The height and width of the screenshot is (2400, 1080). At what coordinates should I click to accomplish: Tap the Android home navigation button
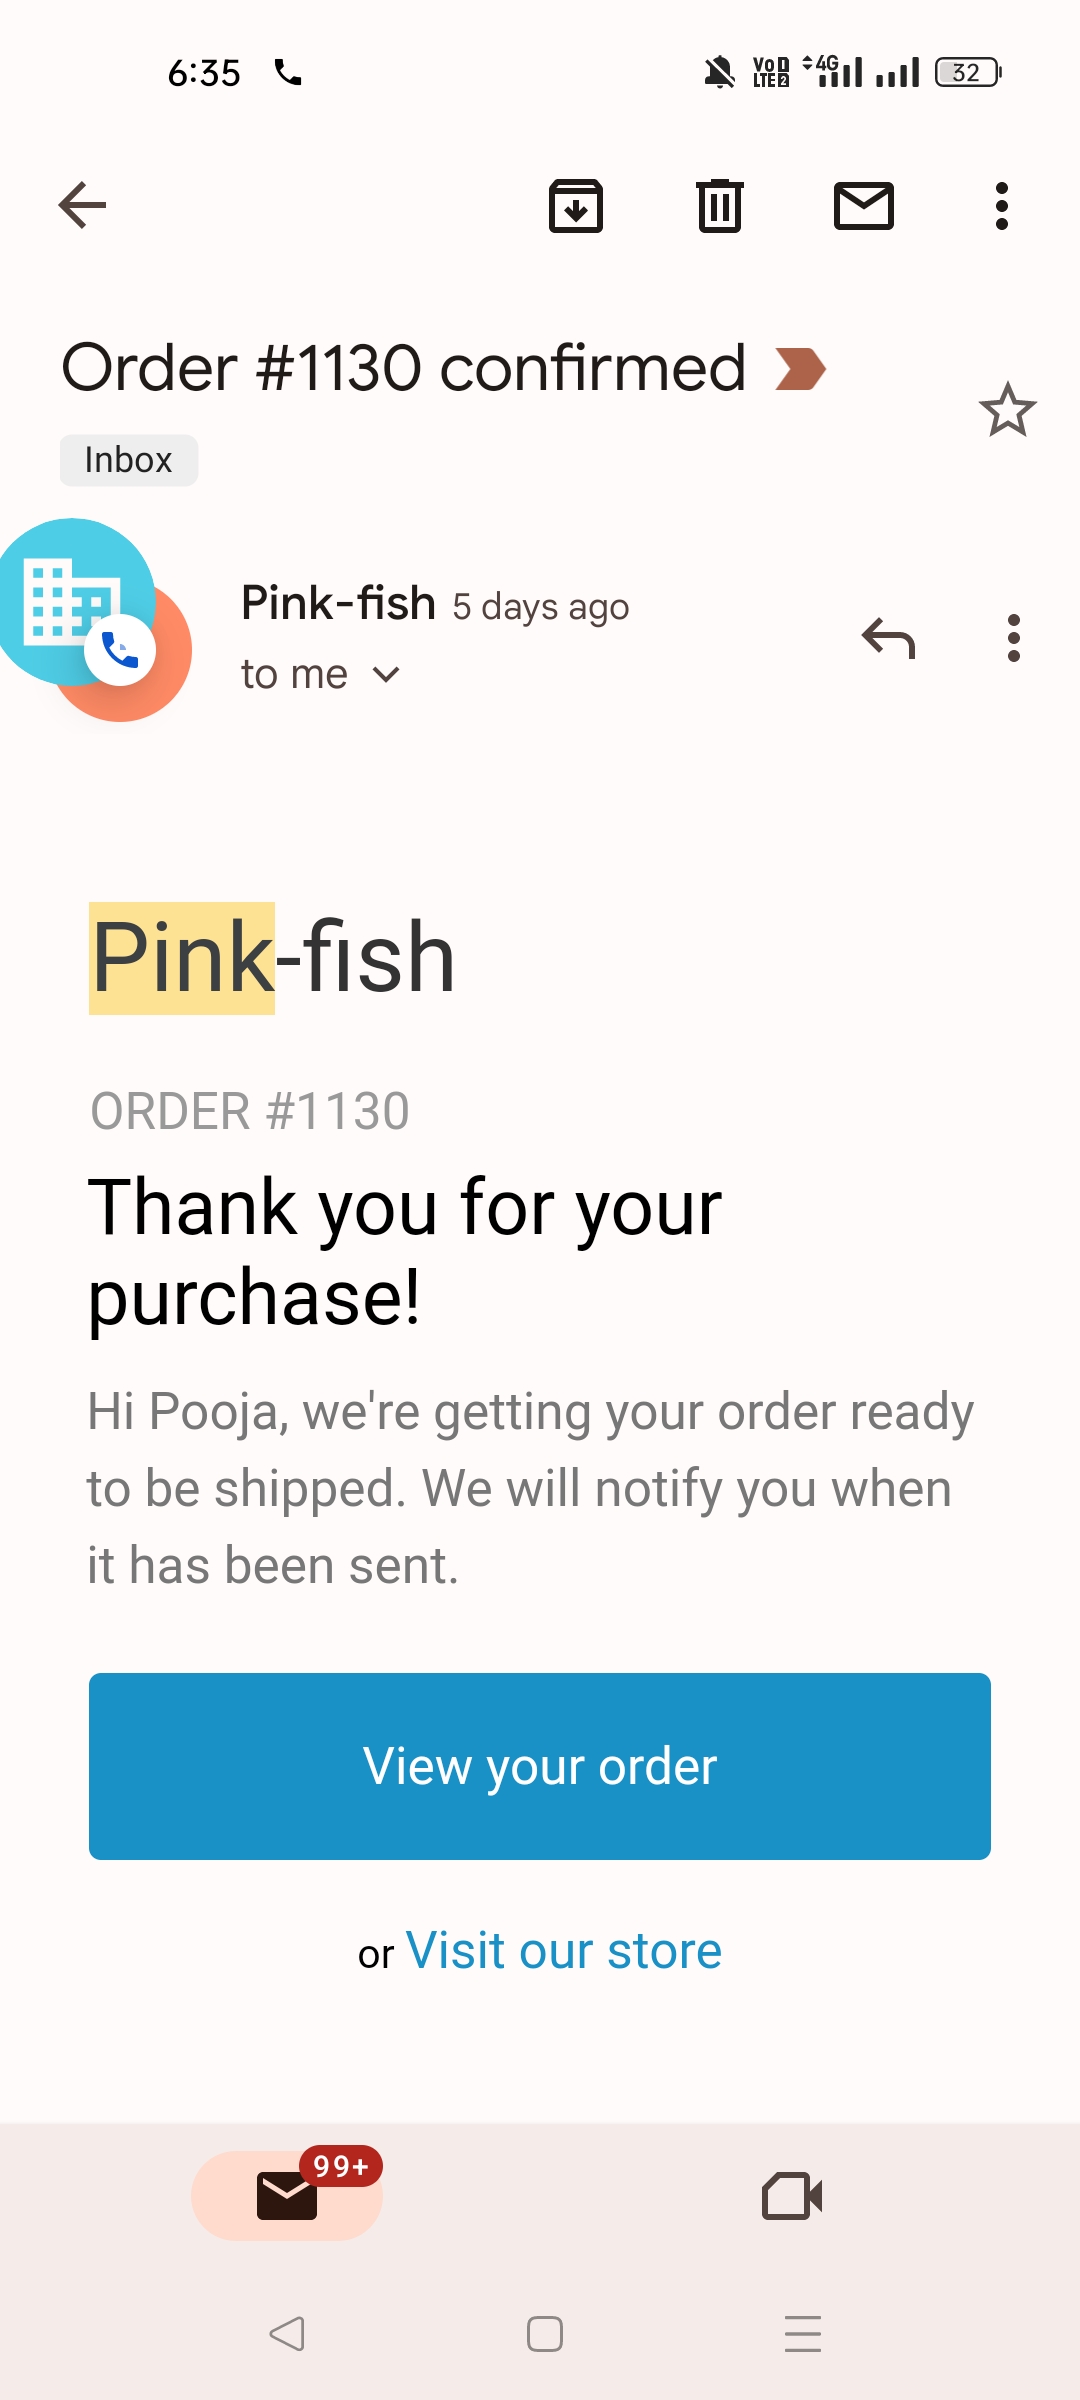545,2334
